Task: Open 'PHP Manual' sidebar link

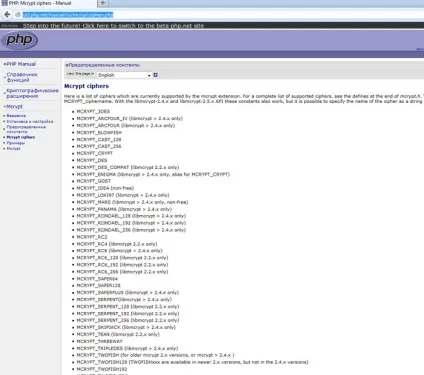Action: pyautogui.click(x=21, y=64)
